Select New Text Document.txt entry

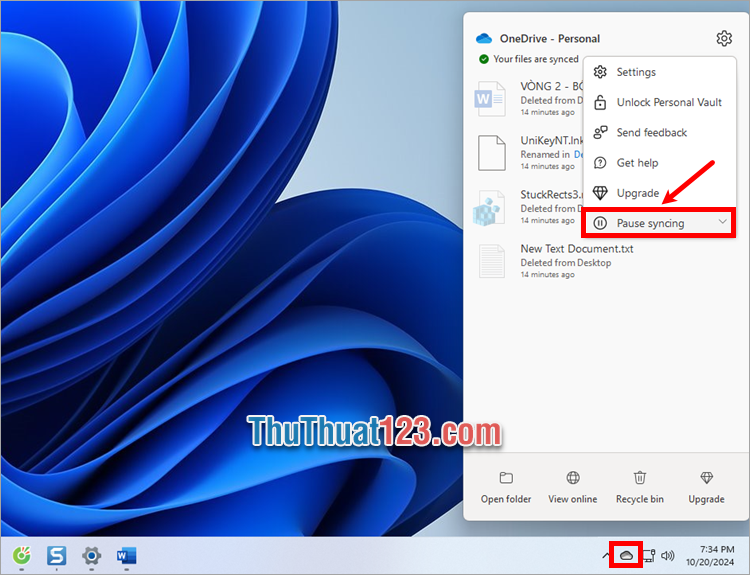coord(577,249)
